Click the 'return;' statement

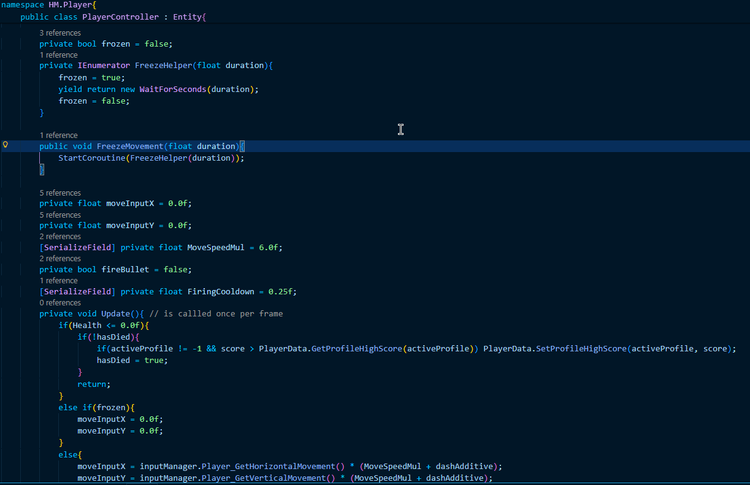94,384
